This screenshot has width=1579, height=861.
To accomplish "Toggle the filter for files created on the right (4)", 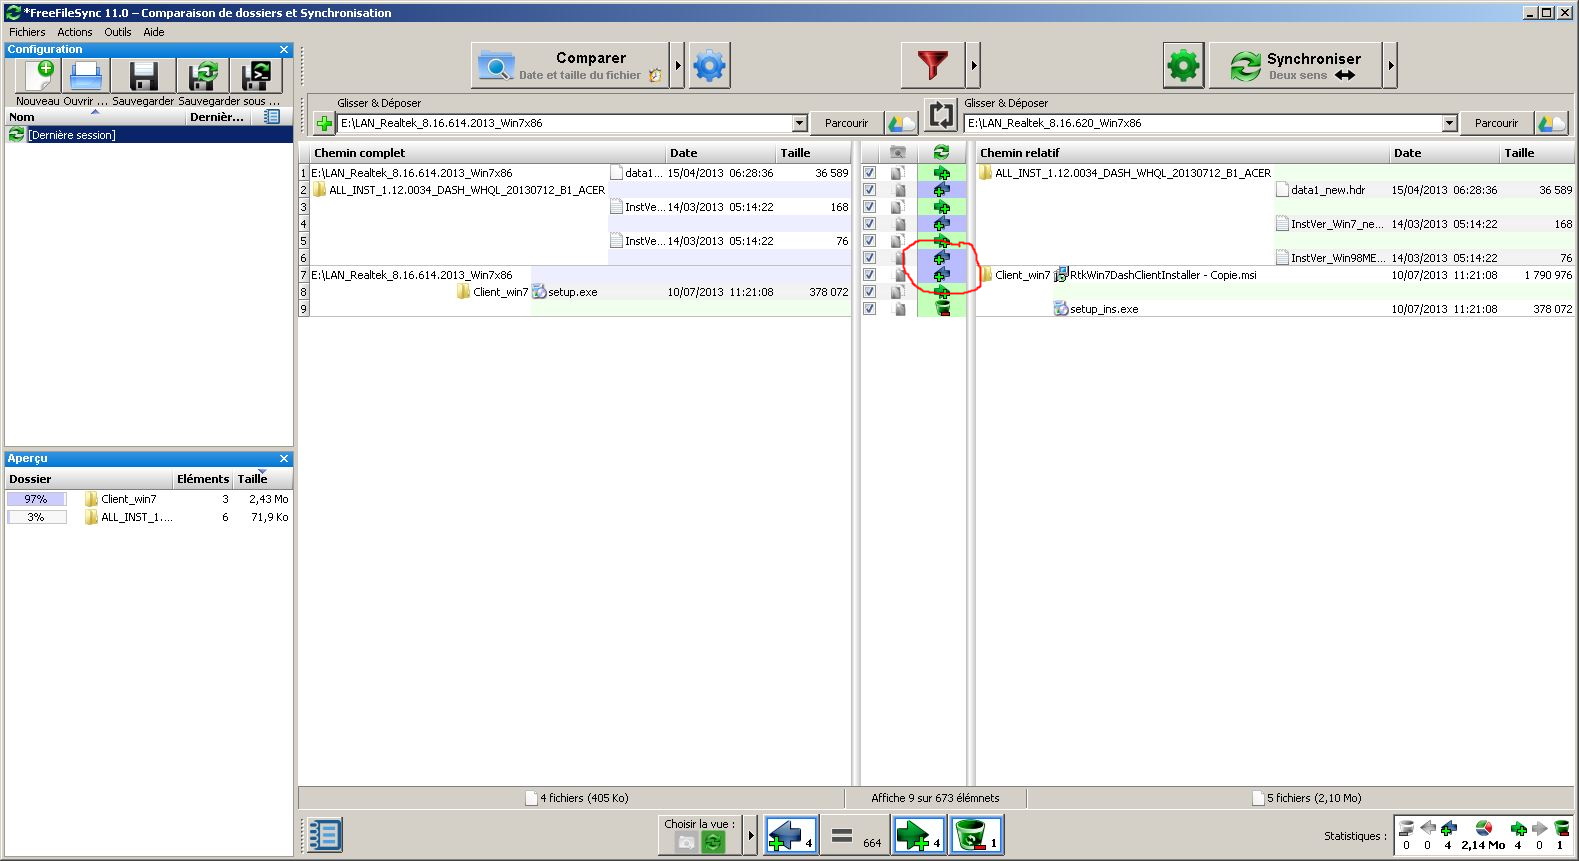I will pos(918,835).
